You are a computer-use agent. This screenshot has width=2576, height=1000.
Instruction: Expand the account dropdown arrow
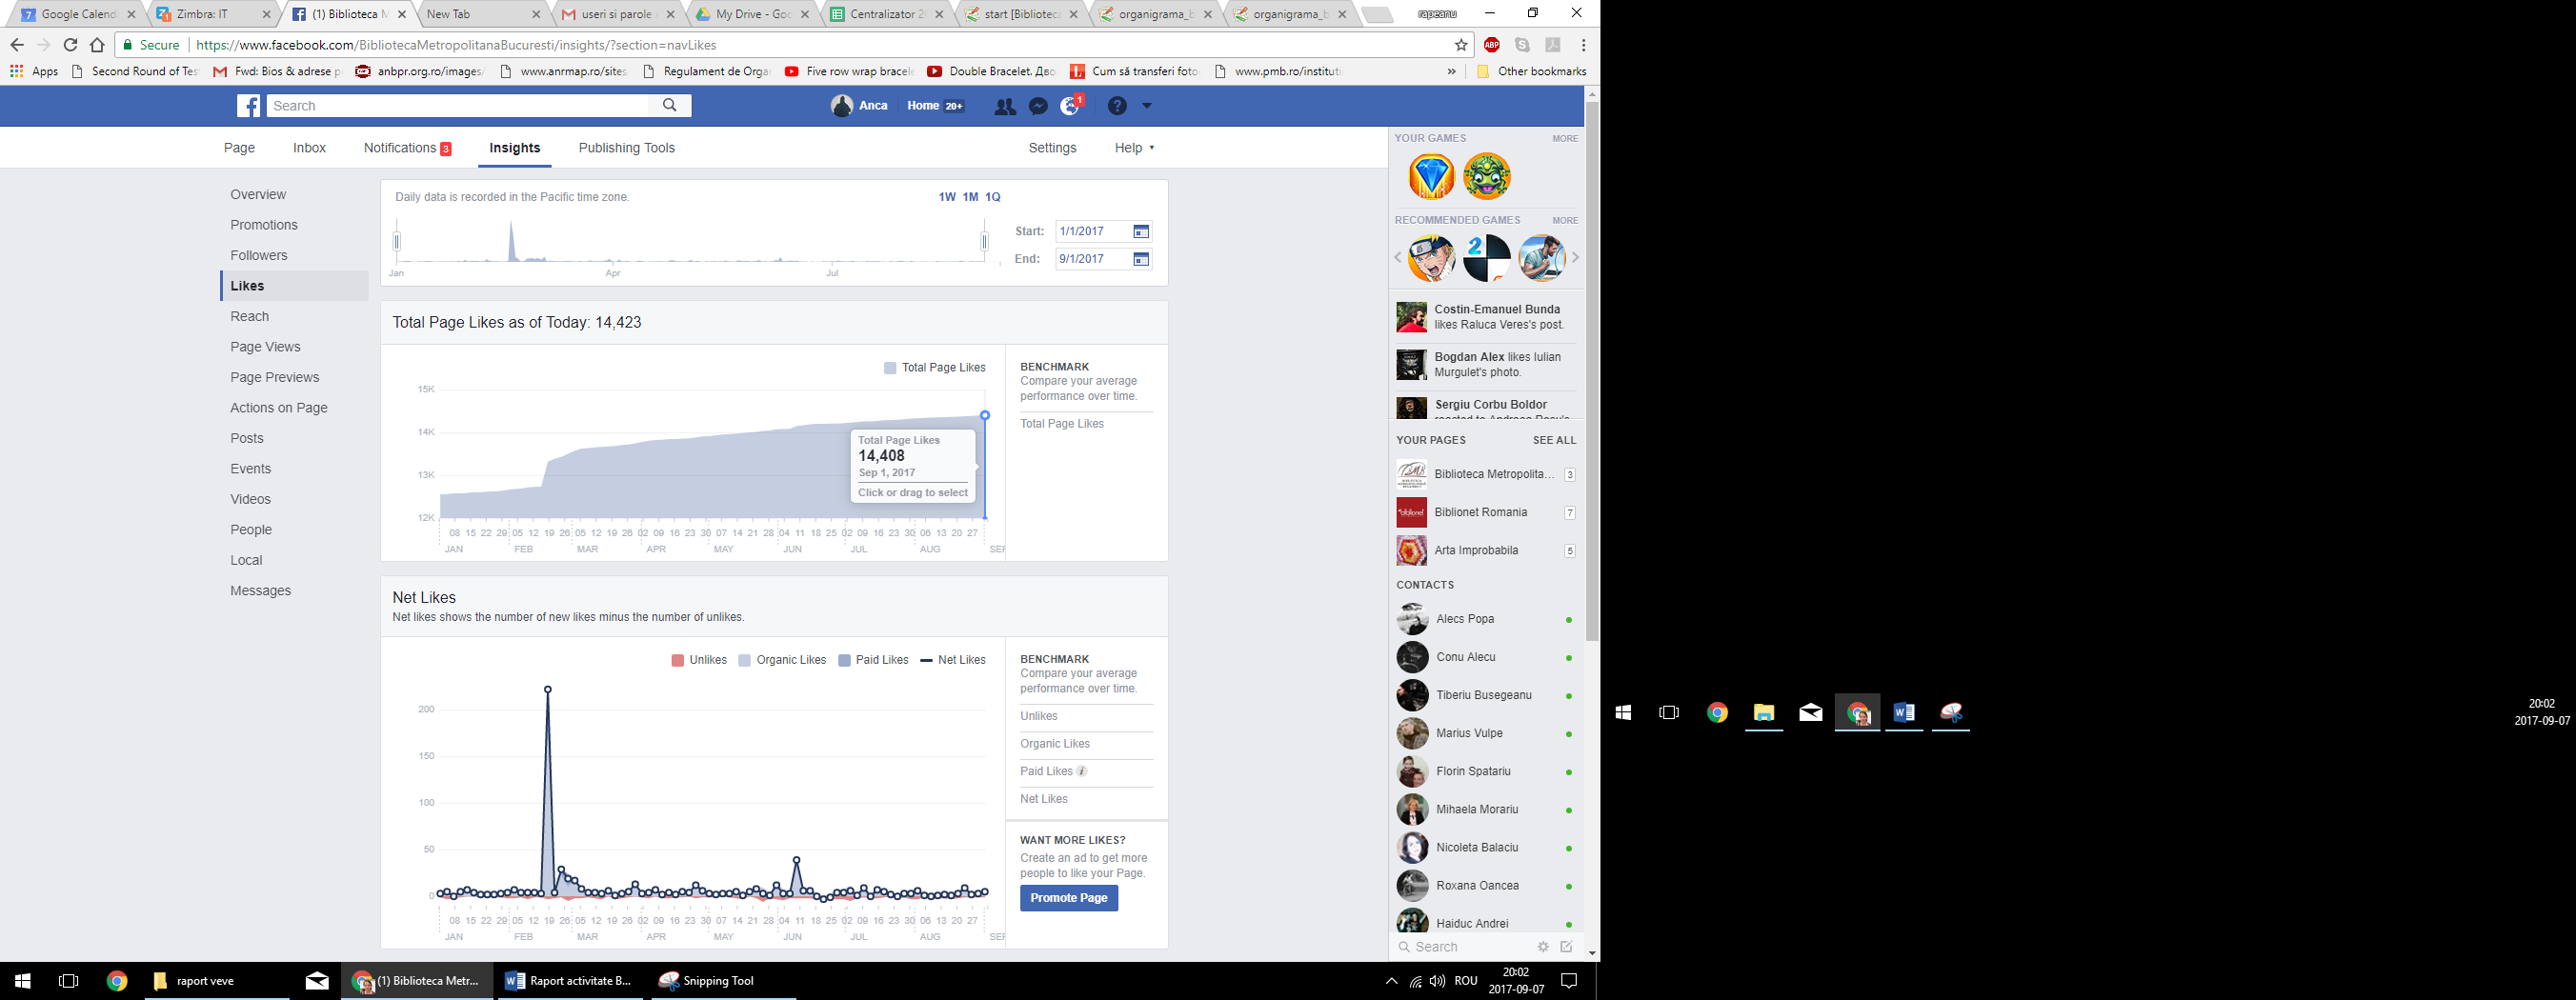1146,106
